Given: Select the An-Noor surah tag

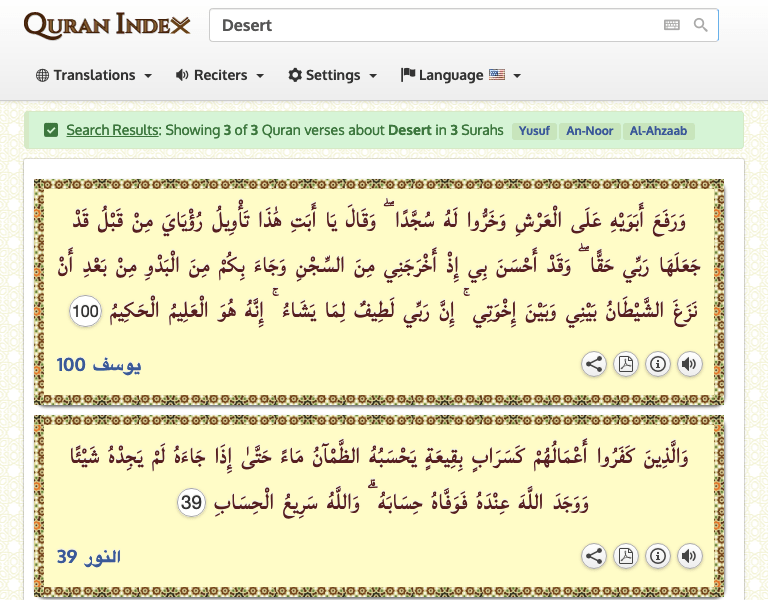Looking at the screenshot, I should coord(589,131).
